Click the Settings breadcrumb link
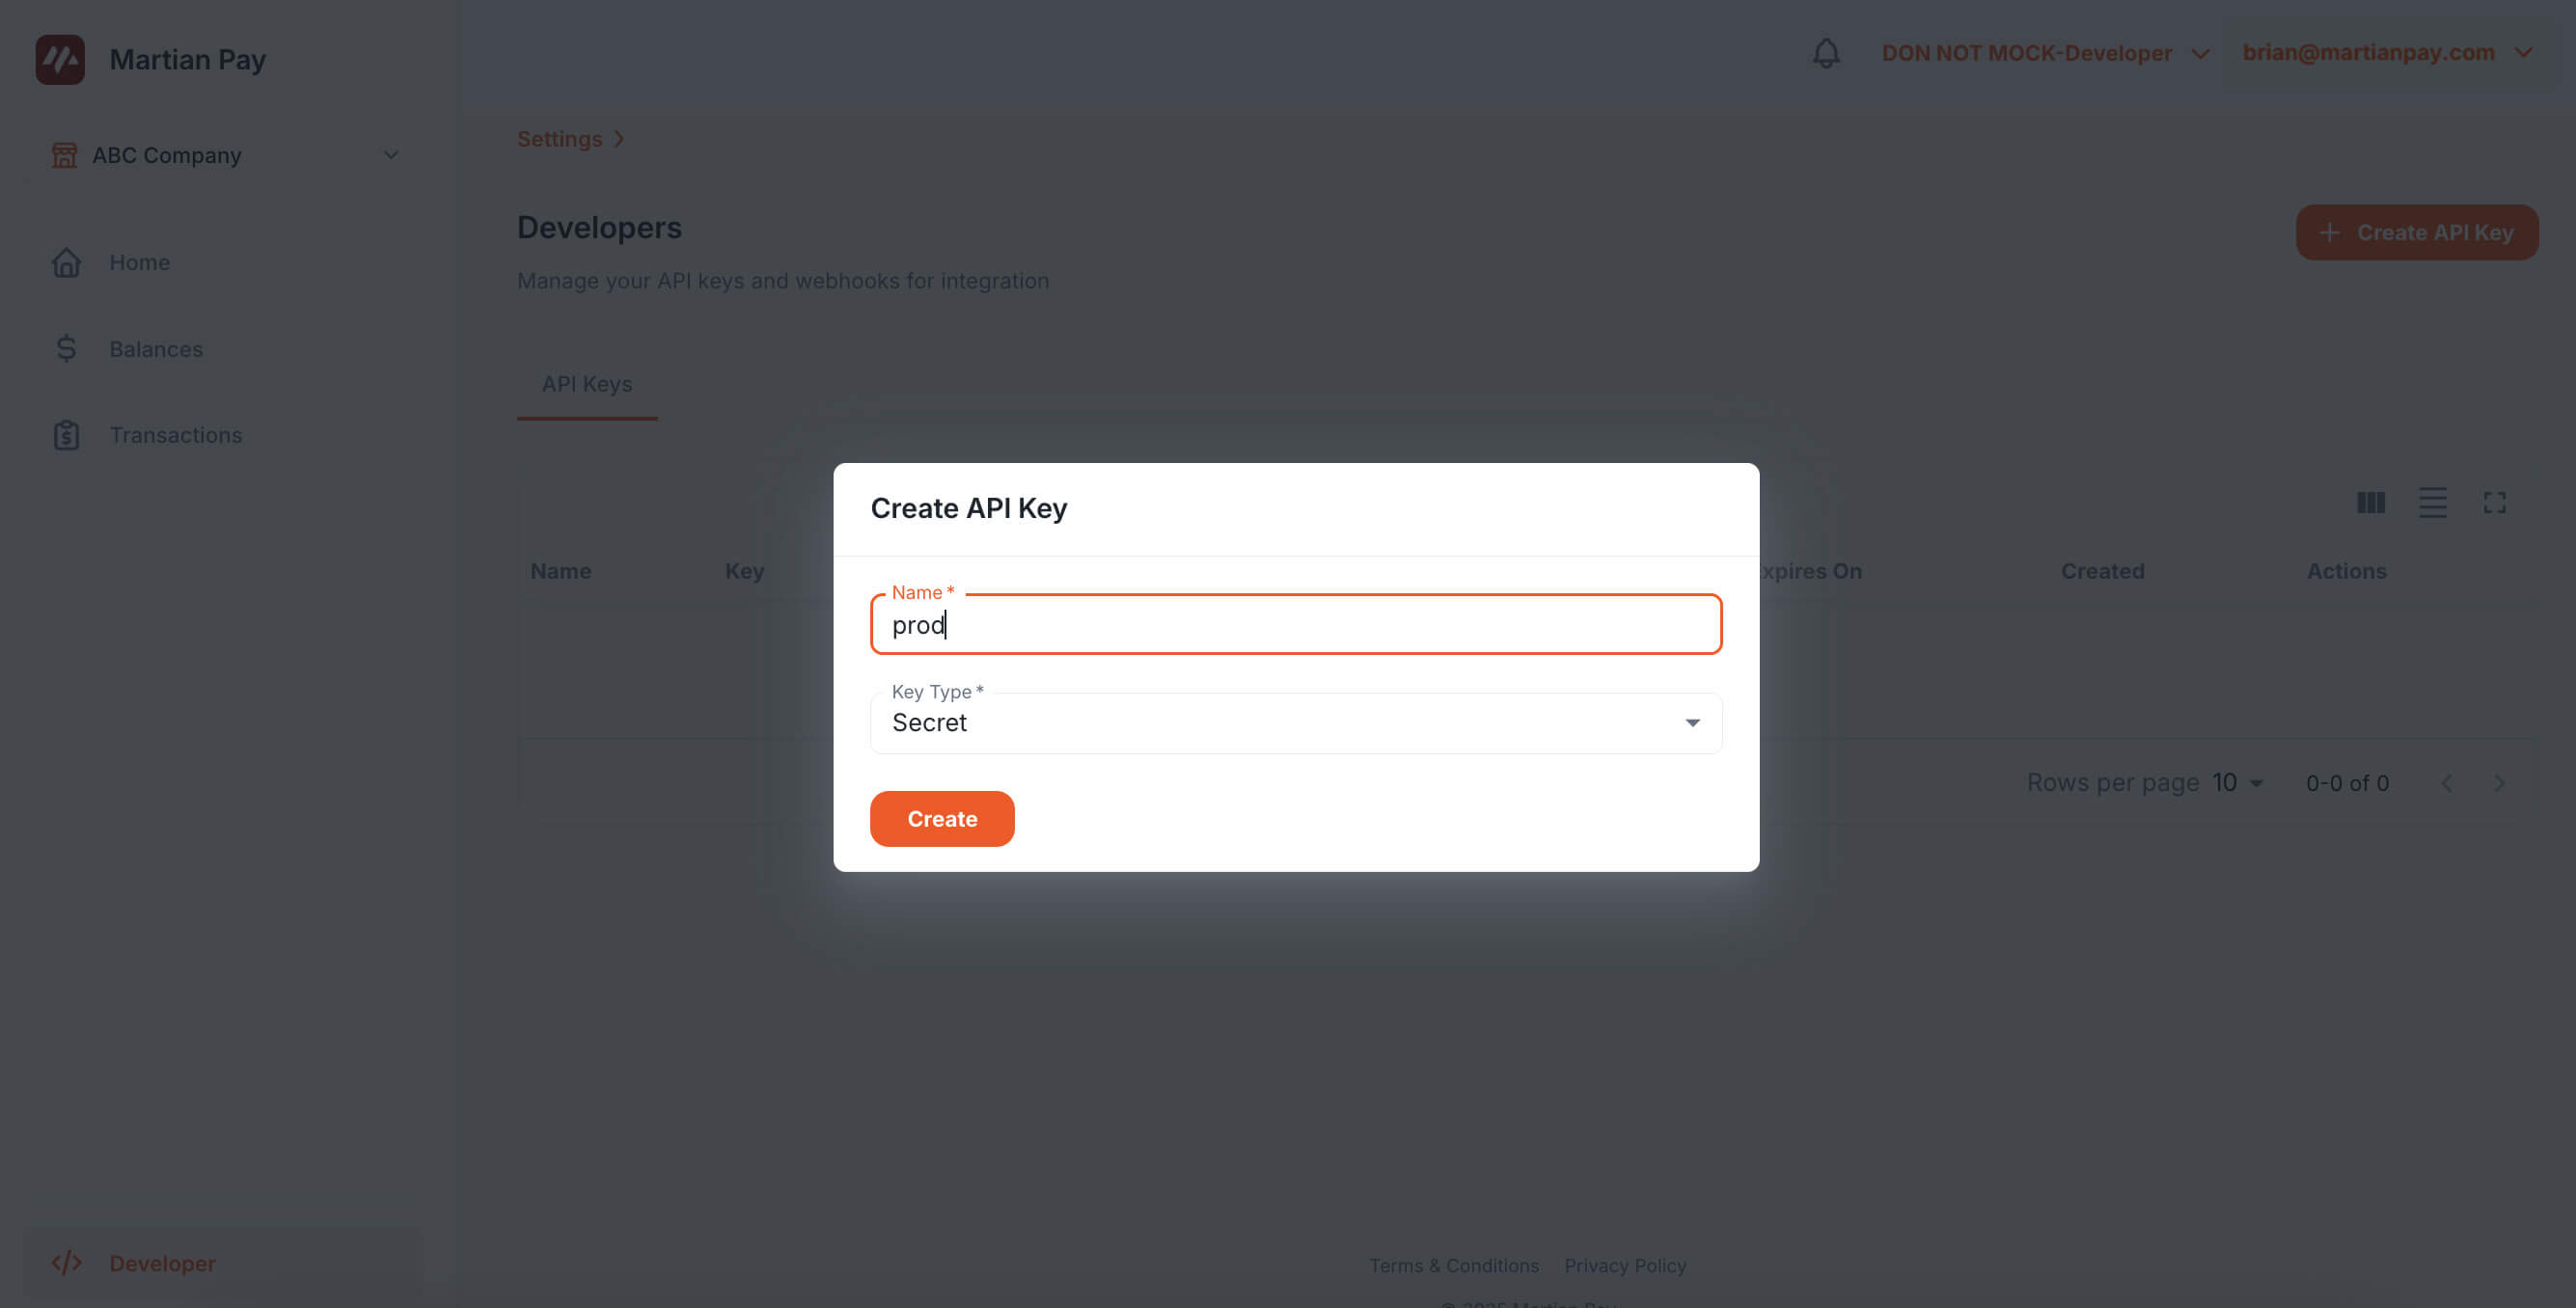Viewport: 2576px width, 1308px height. click(x=559, y=139)
